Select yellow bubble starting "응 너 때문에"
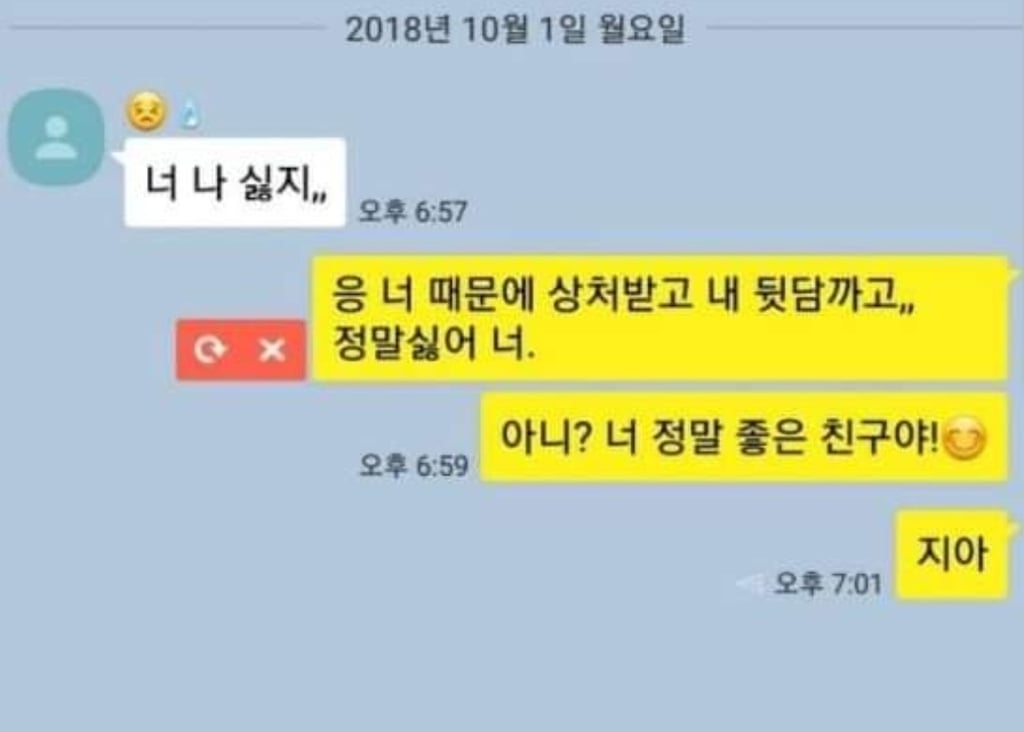The width and height of the screenshot is (1024, 732). coord(660,318)
